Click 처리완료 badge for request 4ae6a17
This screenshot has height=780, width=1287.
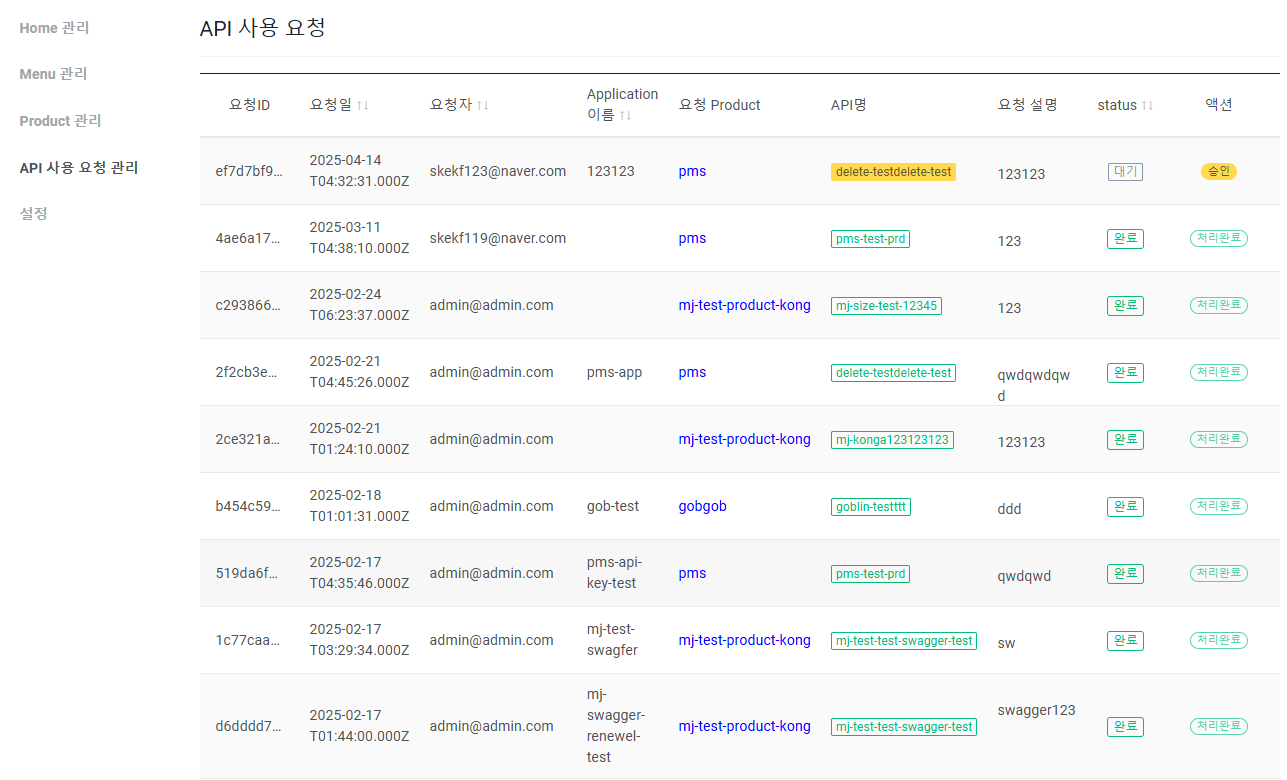(1219, 238)
